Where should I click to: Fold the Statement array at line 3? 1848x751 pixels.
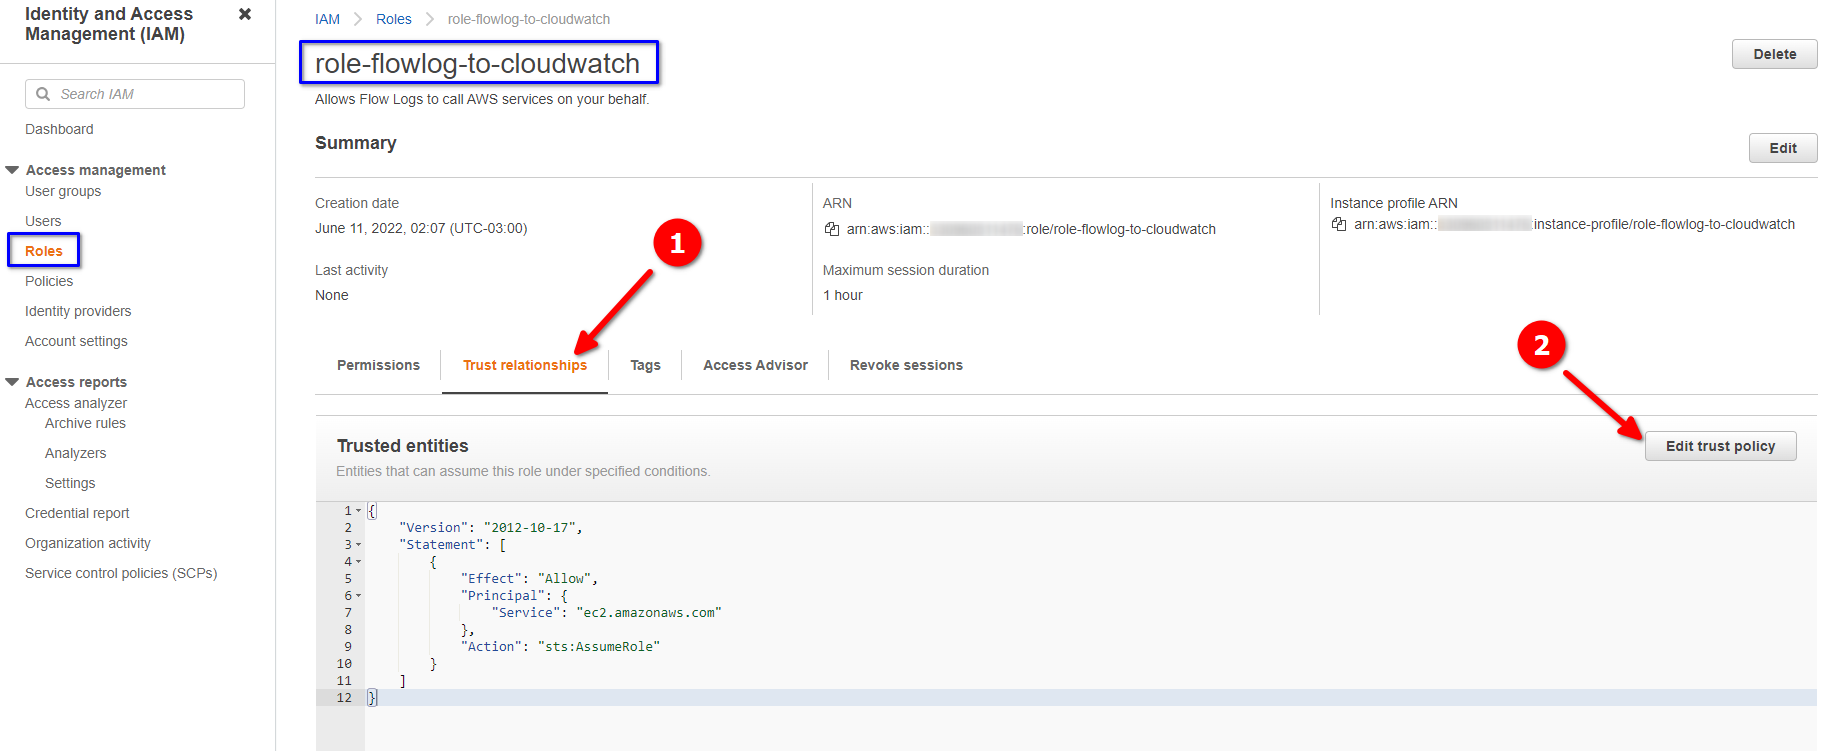click(359, 545)
